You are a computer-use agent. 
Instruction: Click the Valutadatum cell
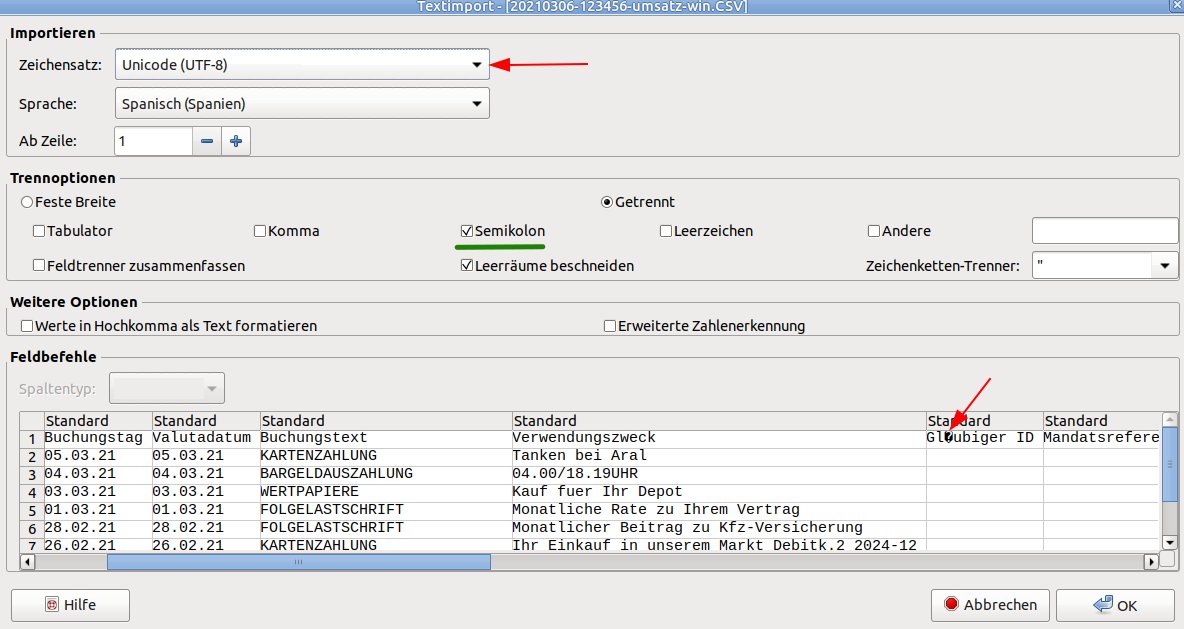[x=205, y=438]
